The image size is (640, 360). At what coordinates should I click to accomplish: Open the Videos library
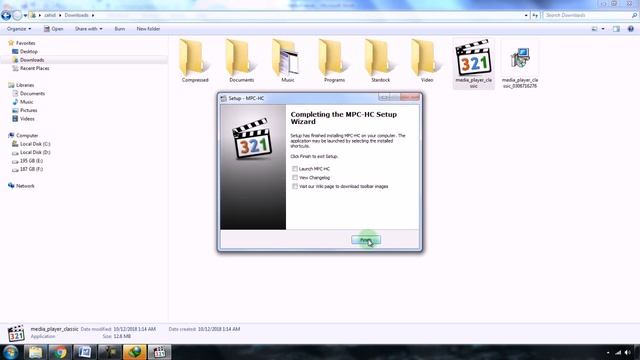(27, 119)
